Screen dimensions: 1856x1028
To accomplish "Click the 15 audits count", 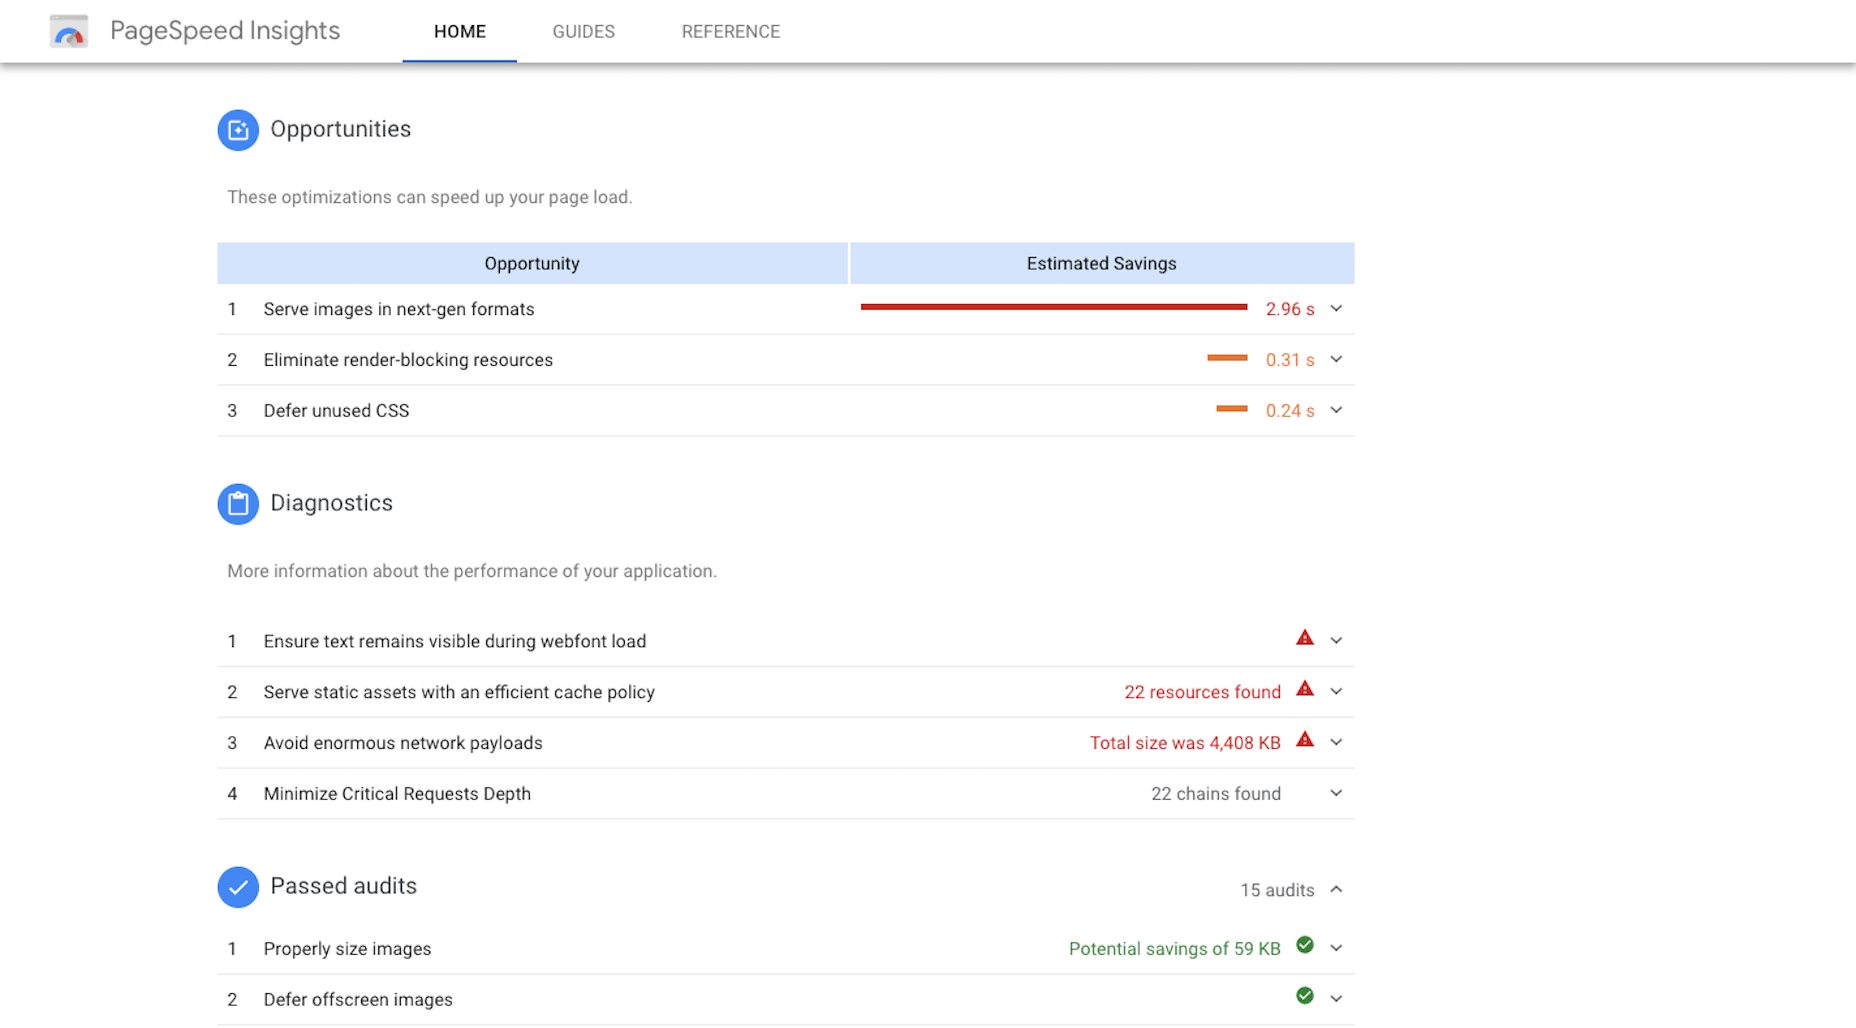I will (1277, 890).
